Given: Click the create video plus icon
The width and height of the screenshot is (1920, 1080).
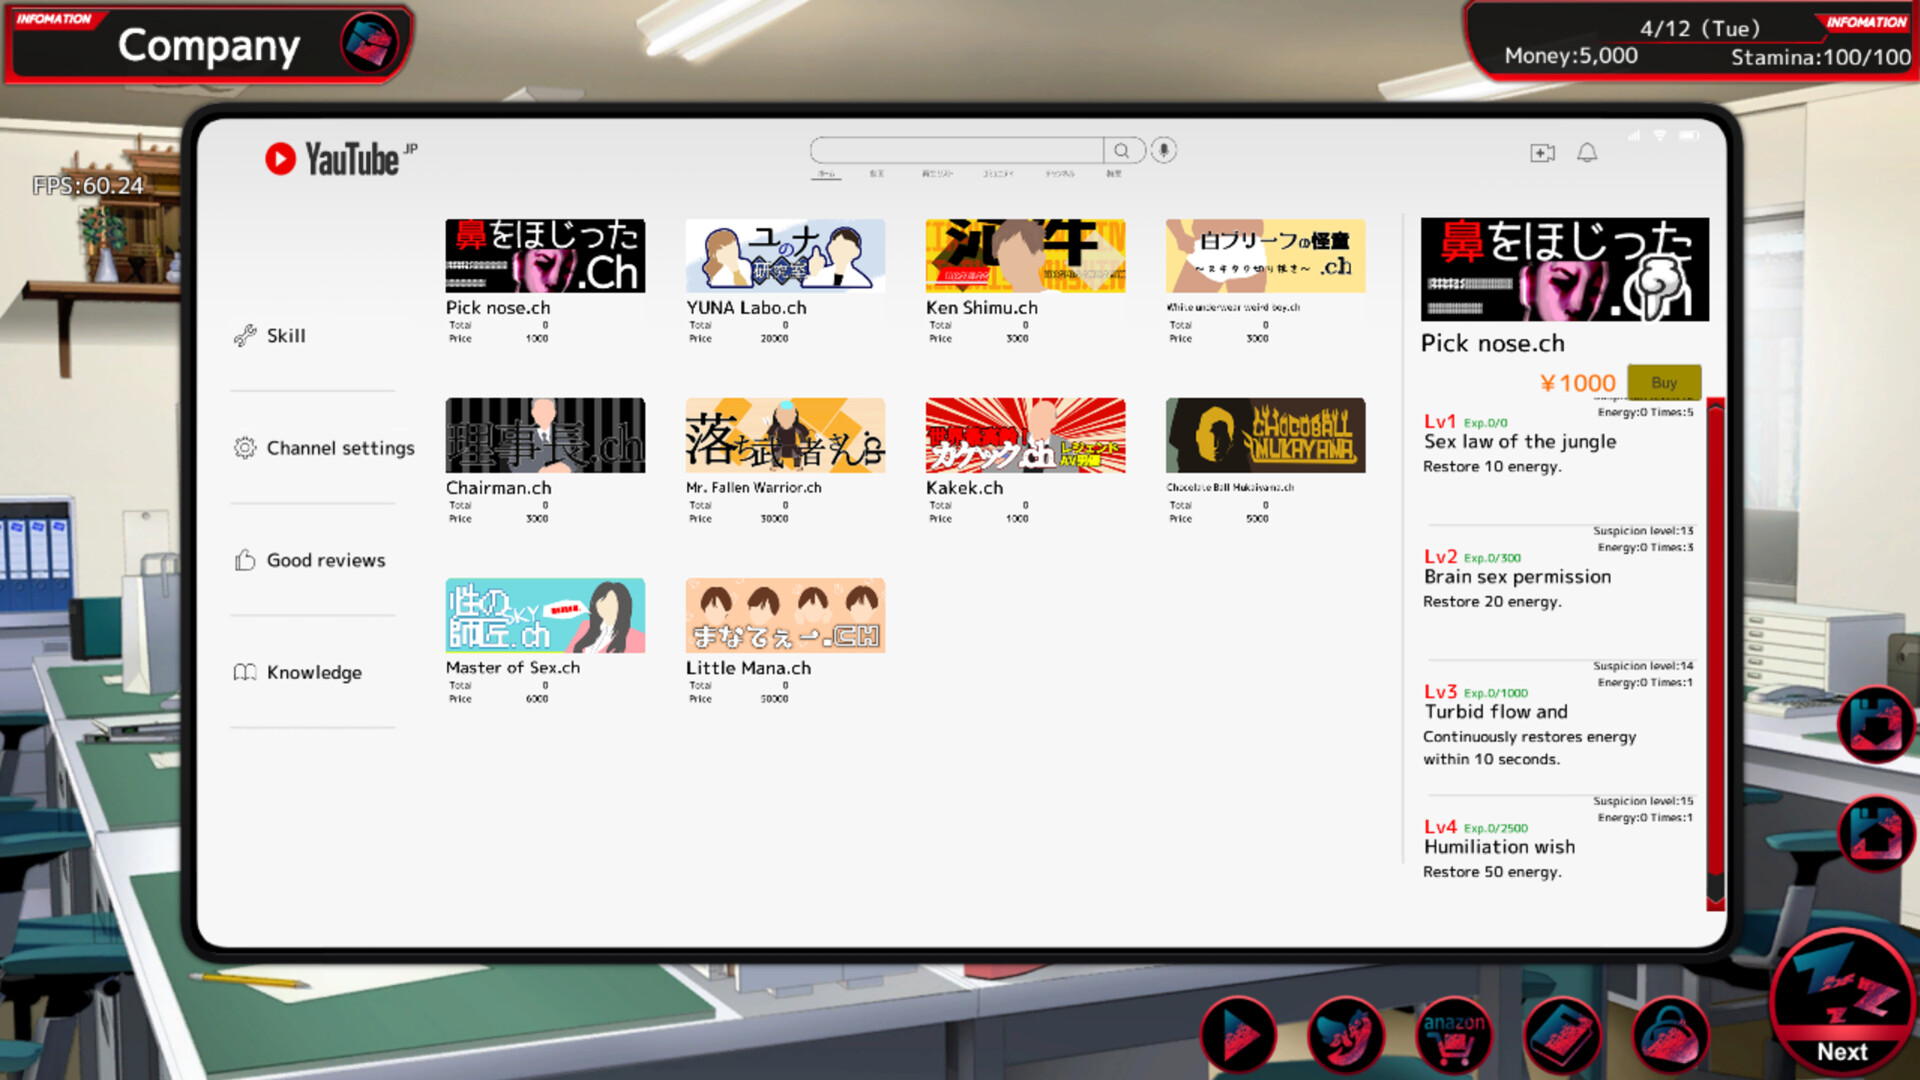Looking at the screenshot, I should click(x=1542, y=152).
